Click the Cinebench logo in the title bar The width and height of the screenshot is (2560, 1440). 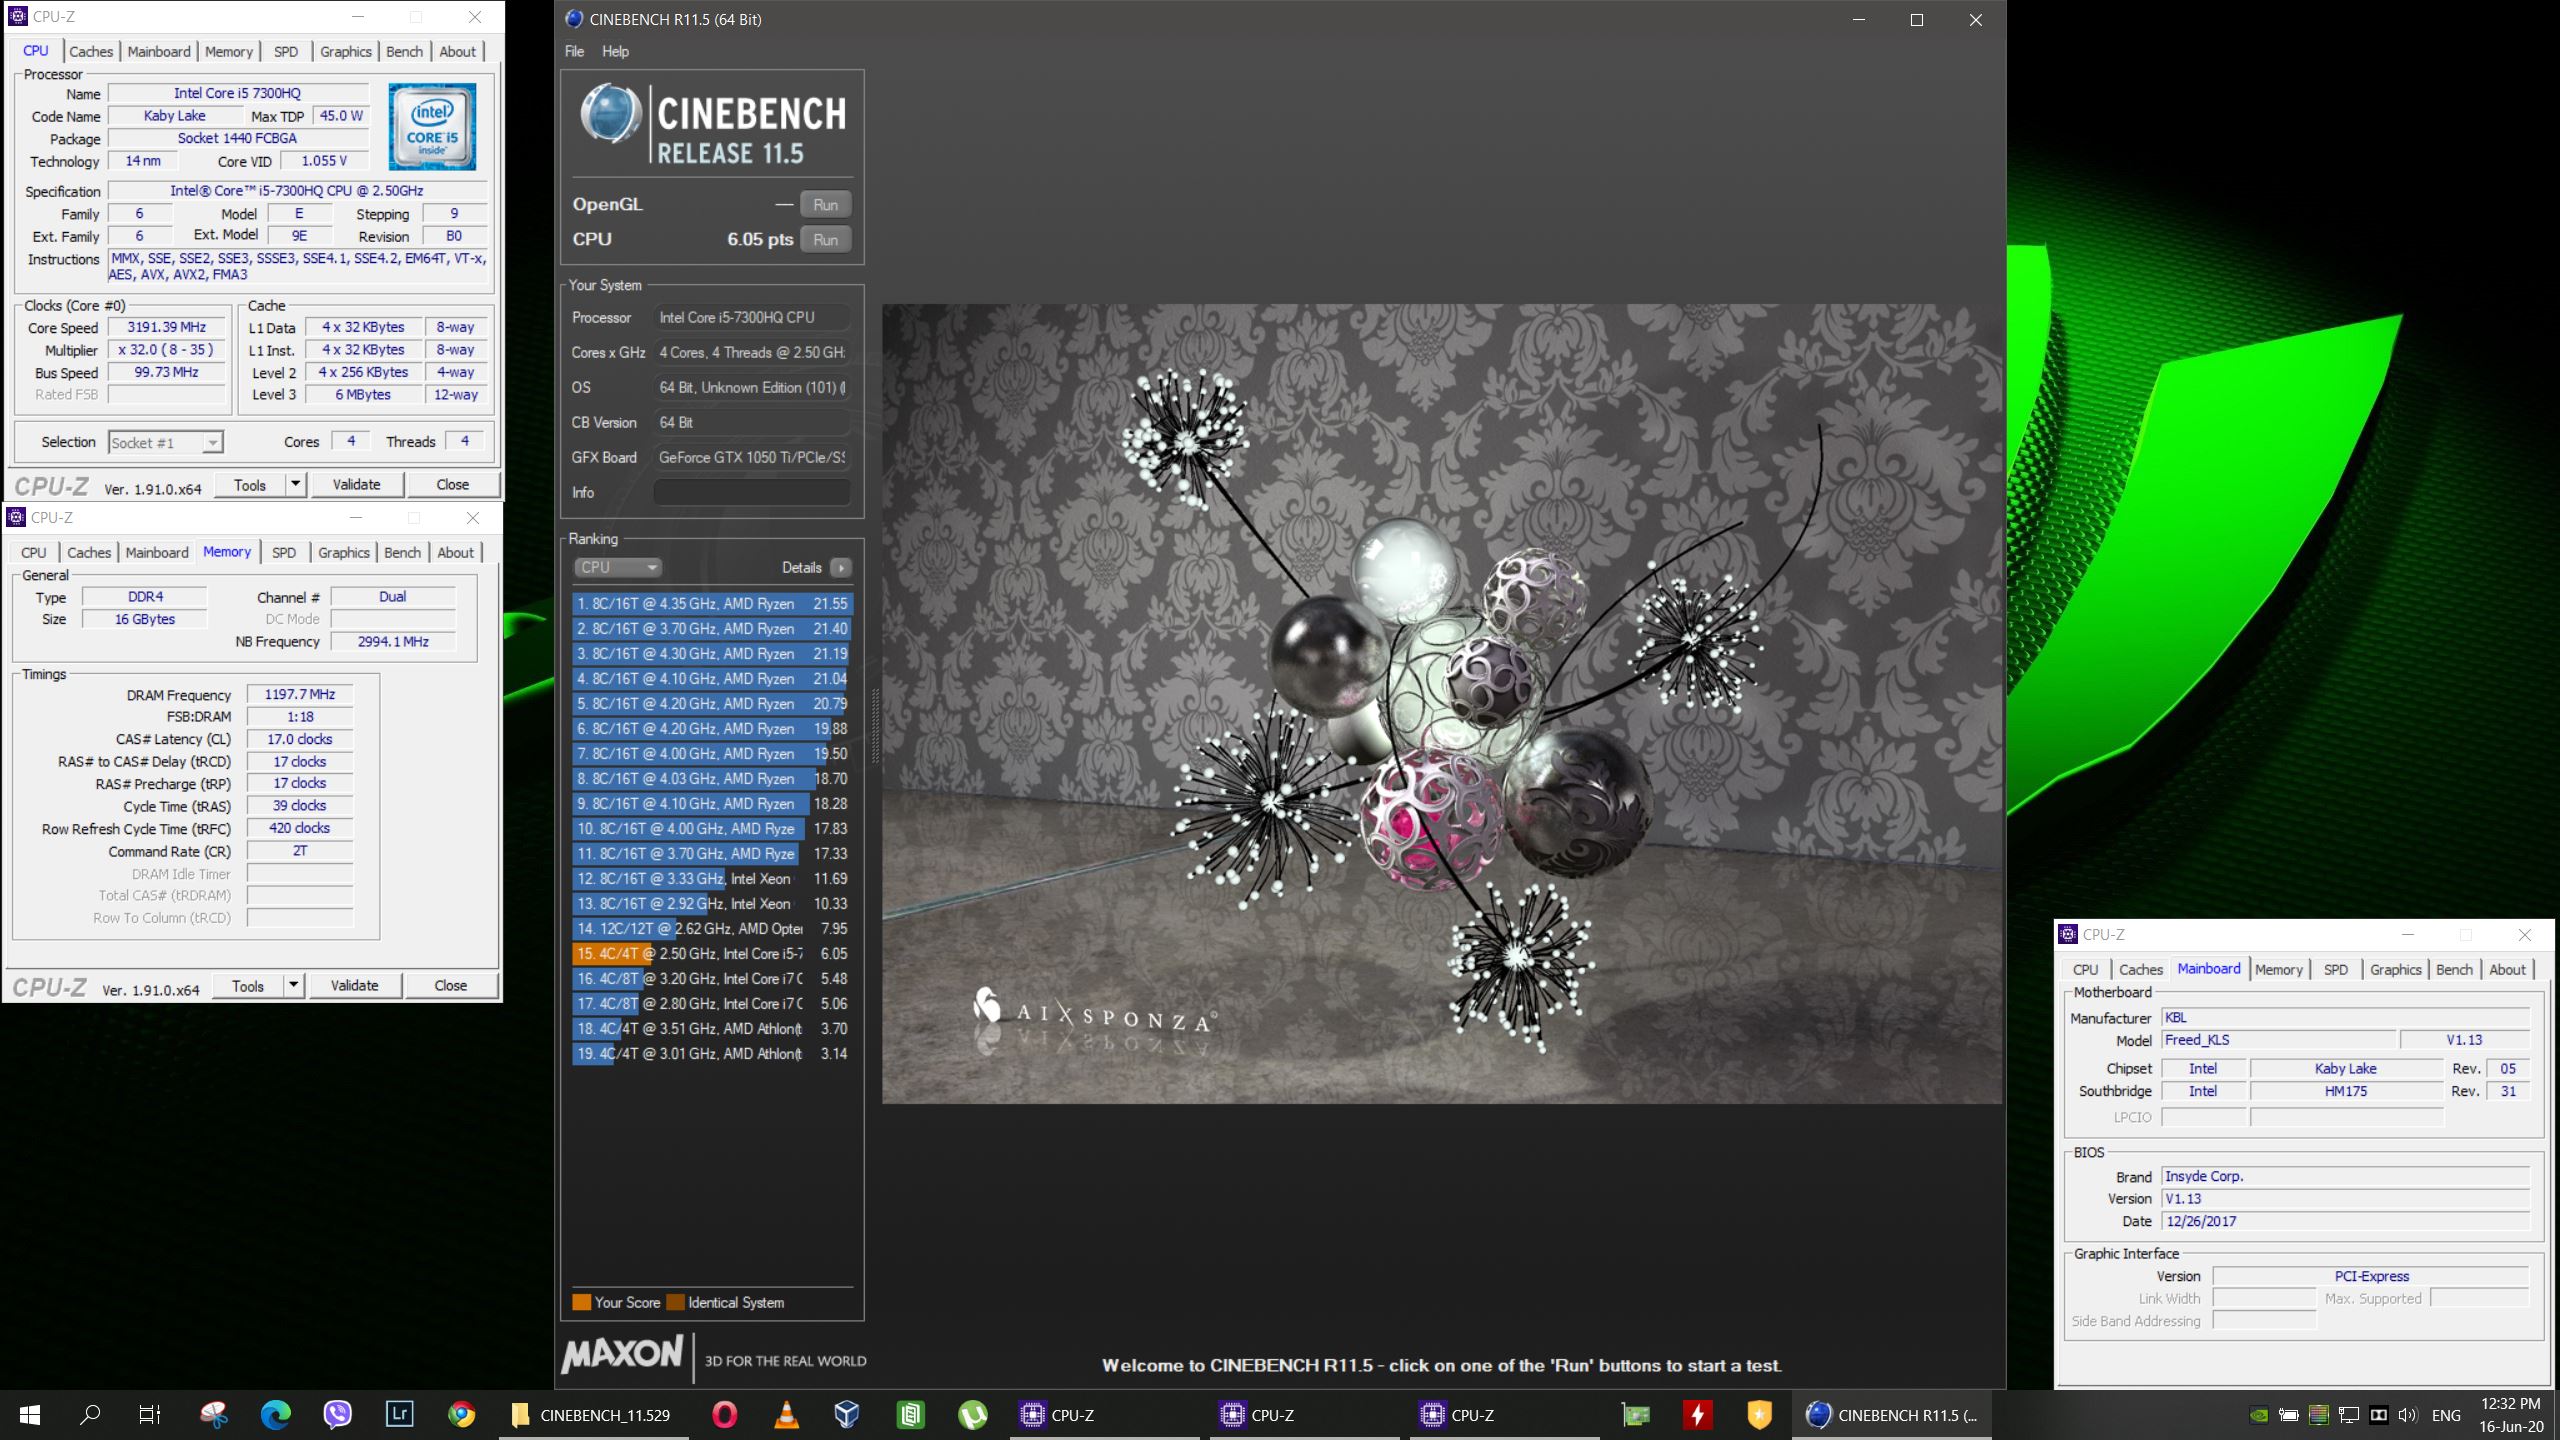pos(574,19)
